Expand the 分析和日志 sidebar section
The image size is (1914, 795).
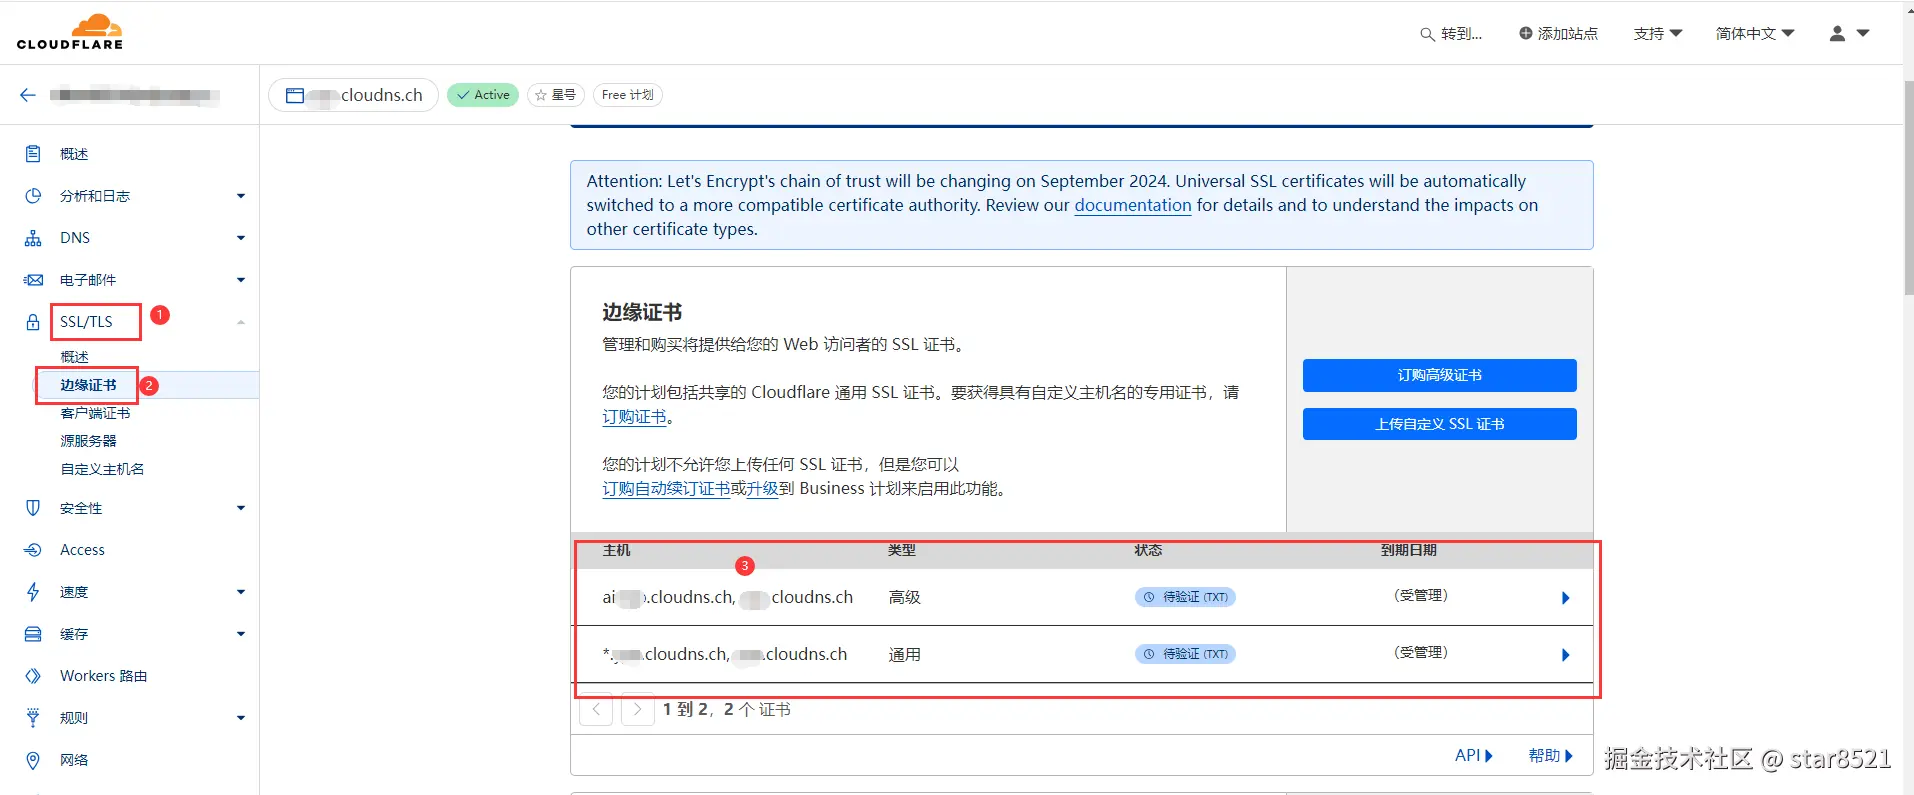[241, 196]
